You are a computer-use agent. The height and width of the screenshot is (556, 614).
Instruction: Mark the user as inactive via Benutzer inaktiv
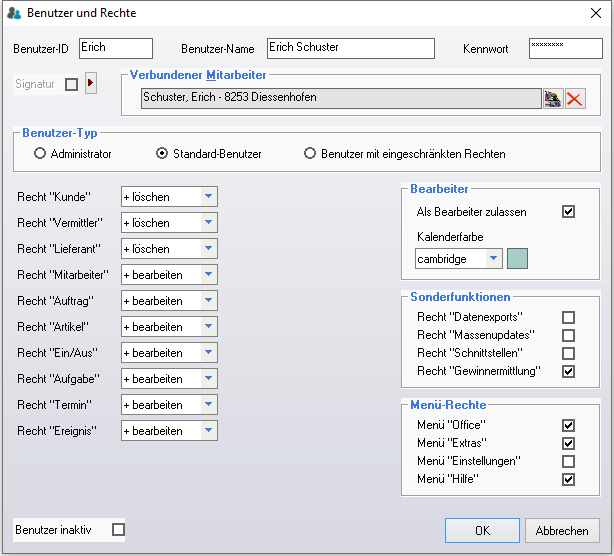118,530
